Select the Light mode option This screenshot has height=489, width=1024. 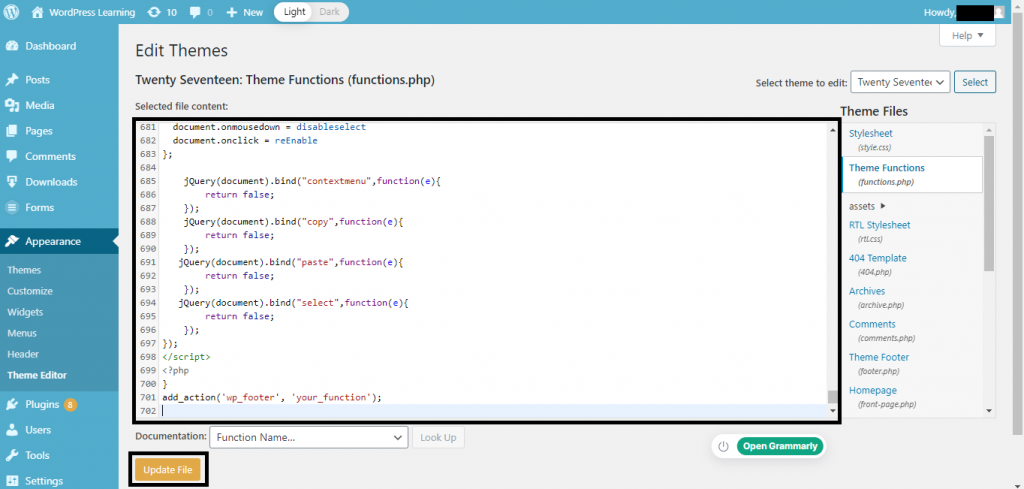pyautogui.click(x=295, y=12)
